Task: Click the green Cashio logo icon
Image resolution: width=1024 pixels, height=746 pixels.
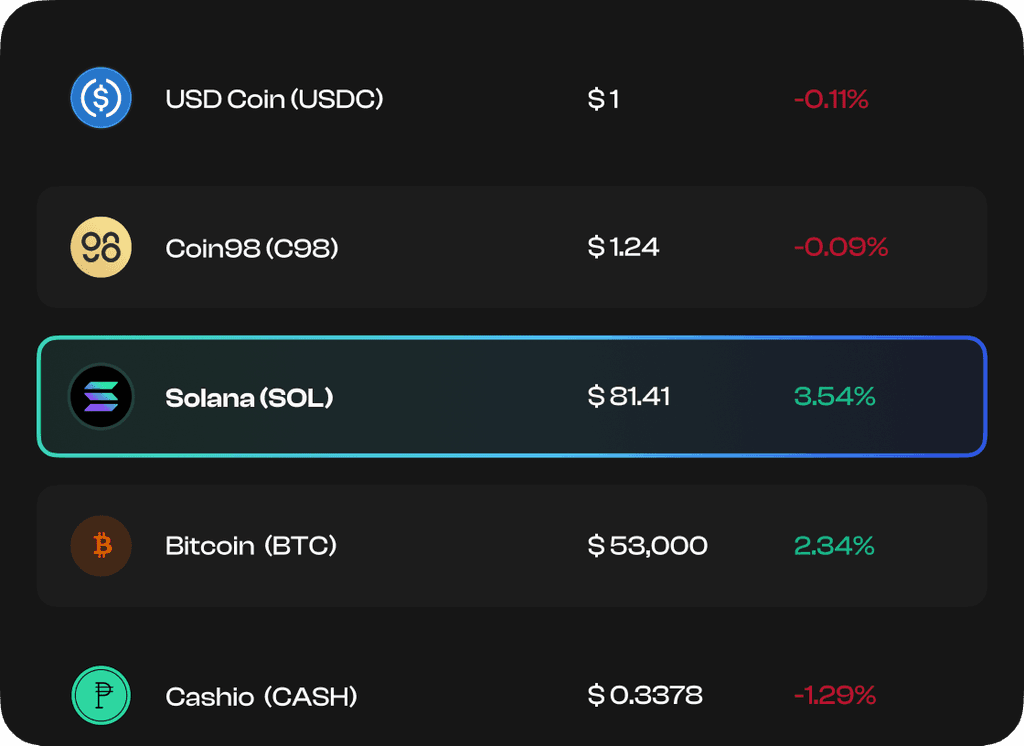Action: point(101,695)
